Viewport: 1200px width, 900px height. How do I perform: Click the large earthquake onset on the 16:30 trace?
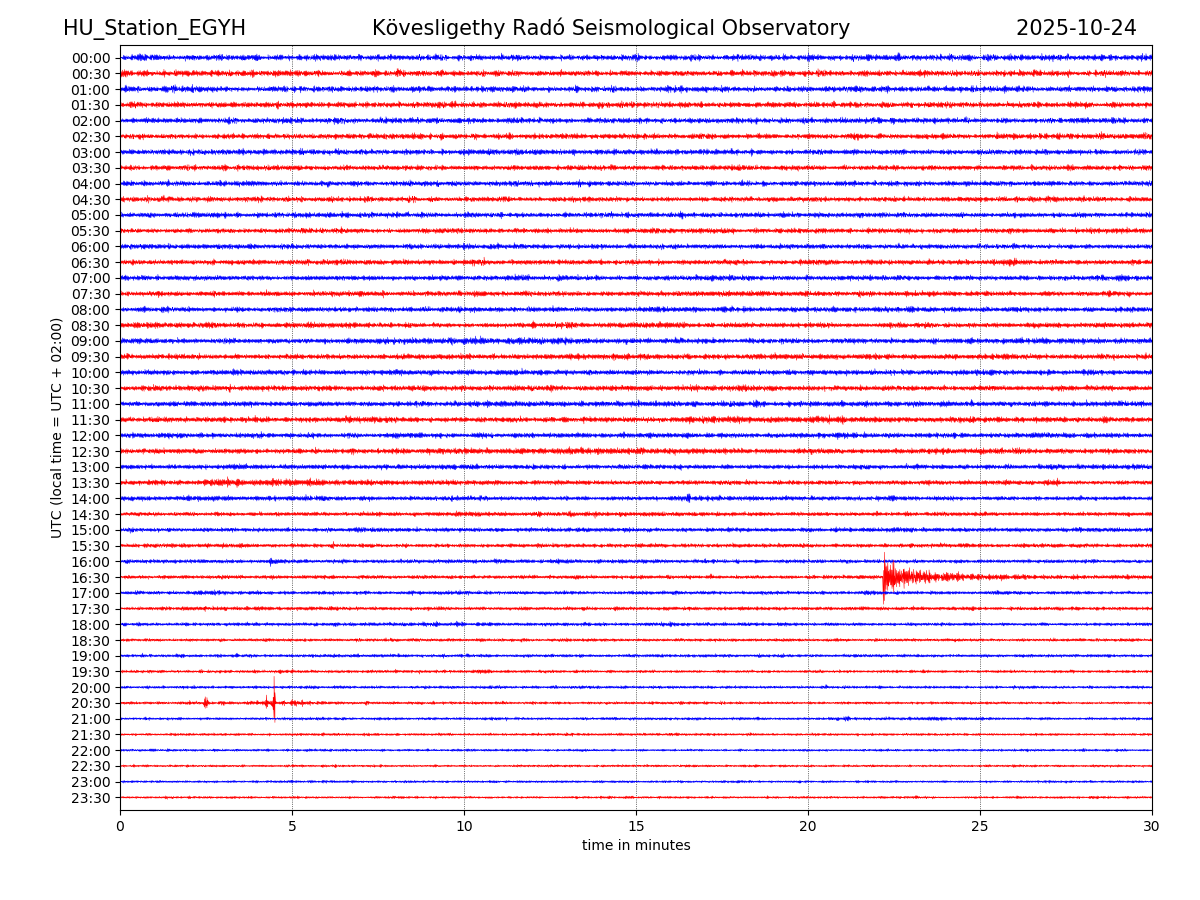[x=885, y=577]
